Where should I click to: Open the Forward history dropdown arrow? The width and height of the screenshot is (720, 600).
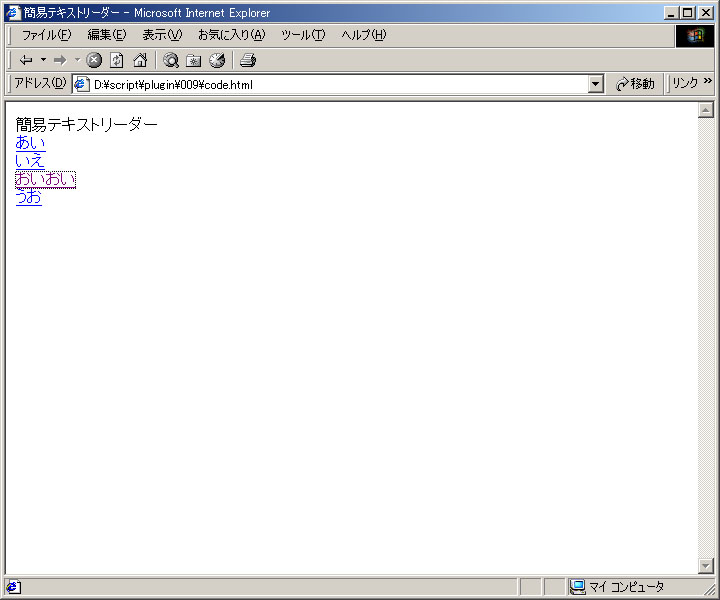[x=78, y=60]
